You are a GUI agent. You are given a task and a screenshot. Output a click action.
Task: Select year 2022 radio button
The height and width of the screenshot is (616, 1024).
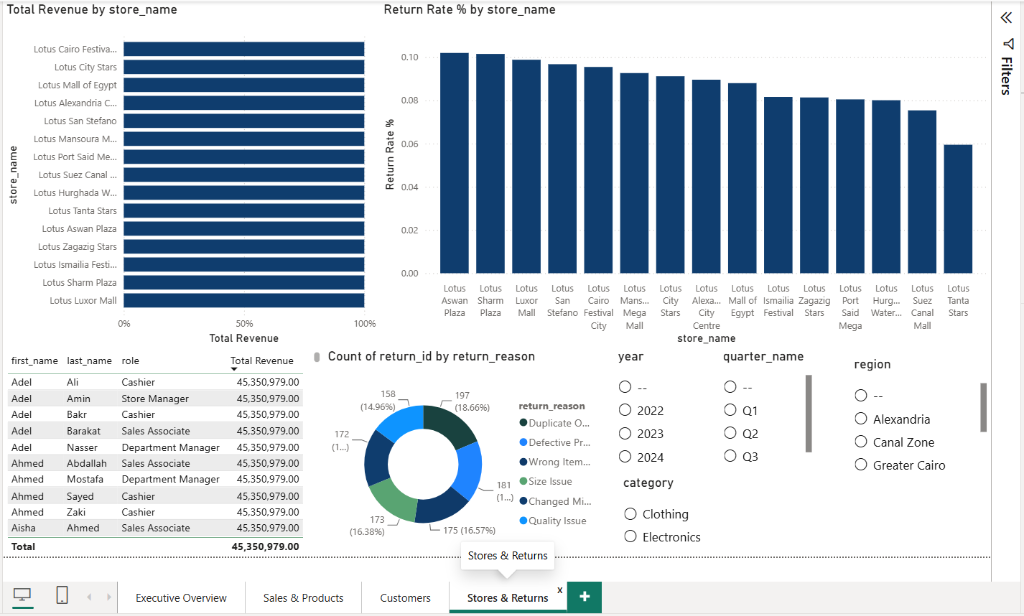[x=625, y=410]
